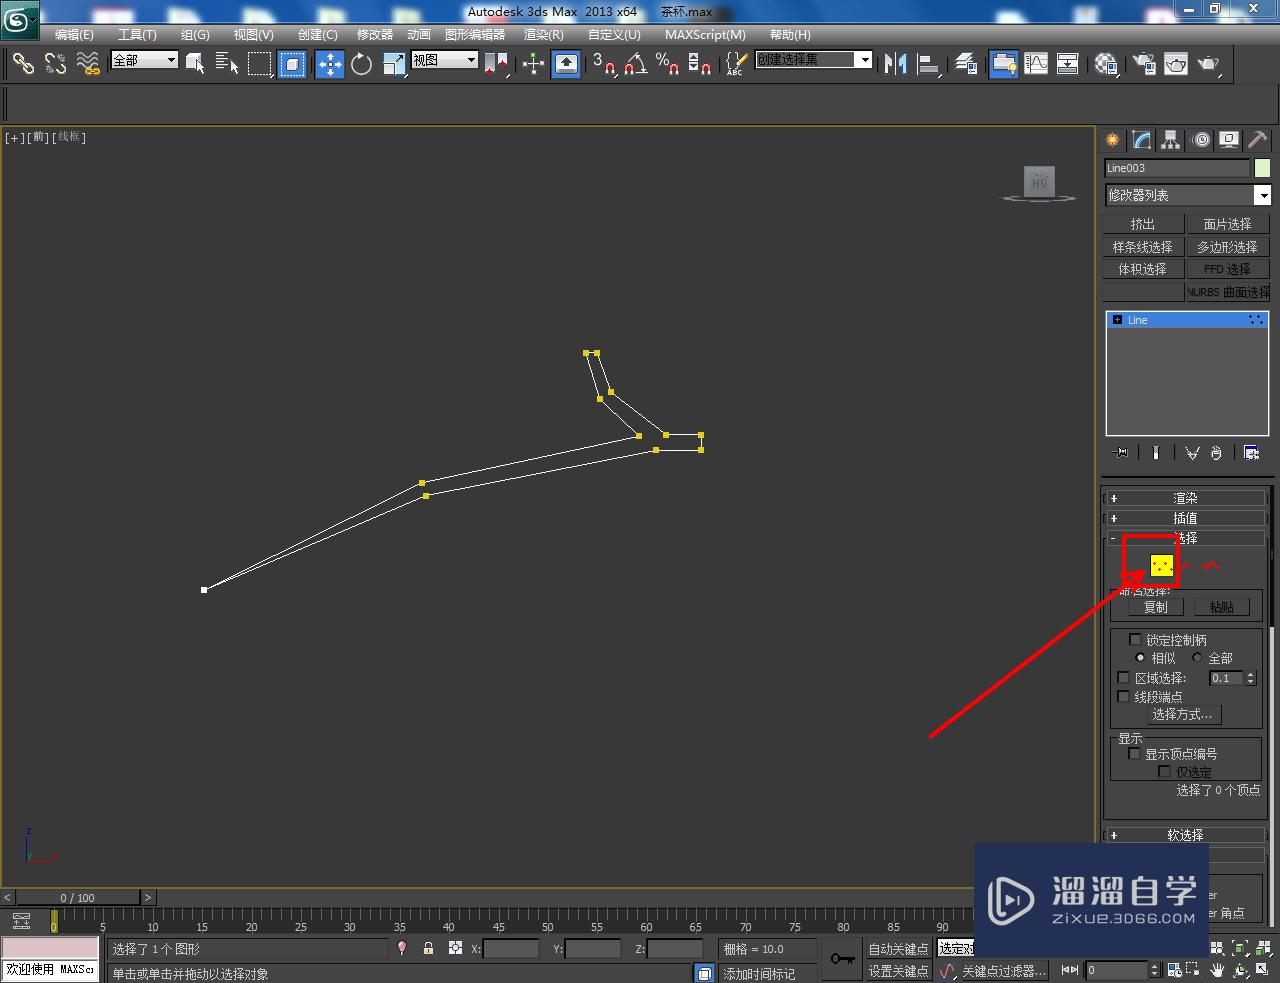Image resolution: width=1280 pixels, height=983 pixels.
Task: Select the Link tool in toolbar
Action: [x=23, y=64]
